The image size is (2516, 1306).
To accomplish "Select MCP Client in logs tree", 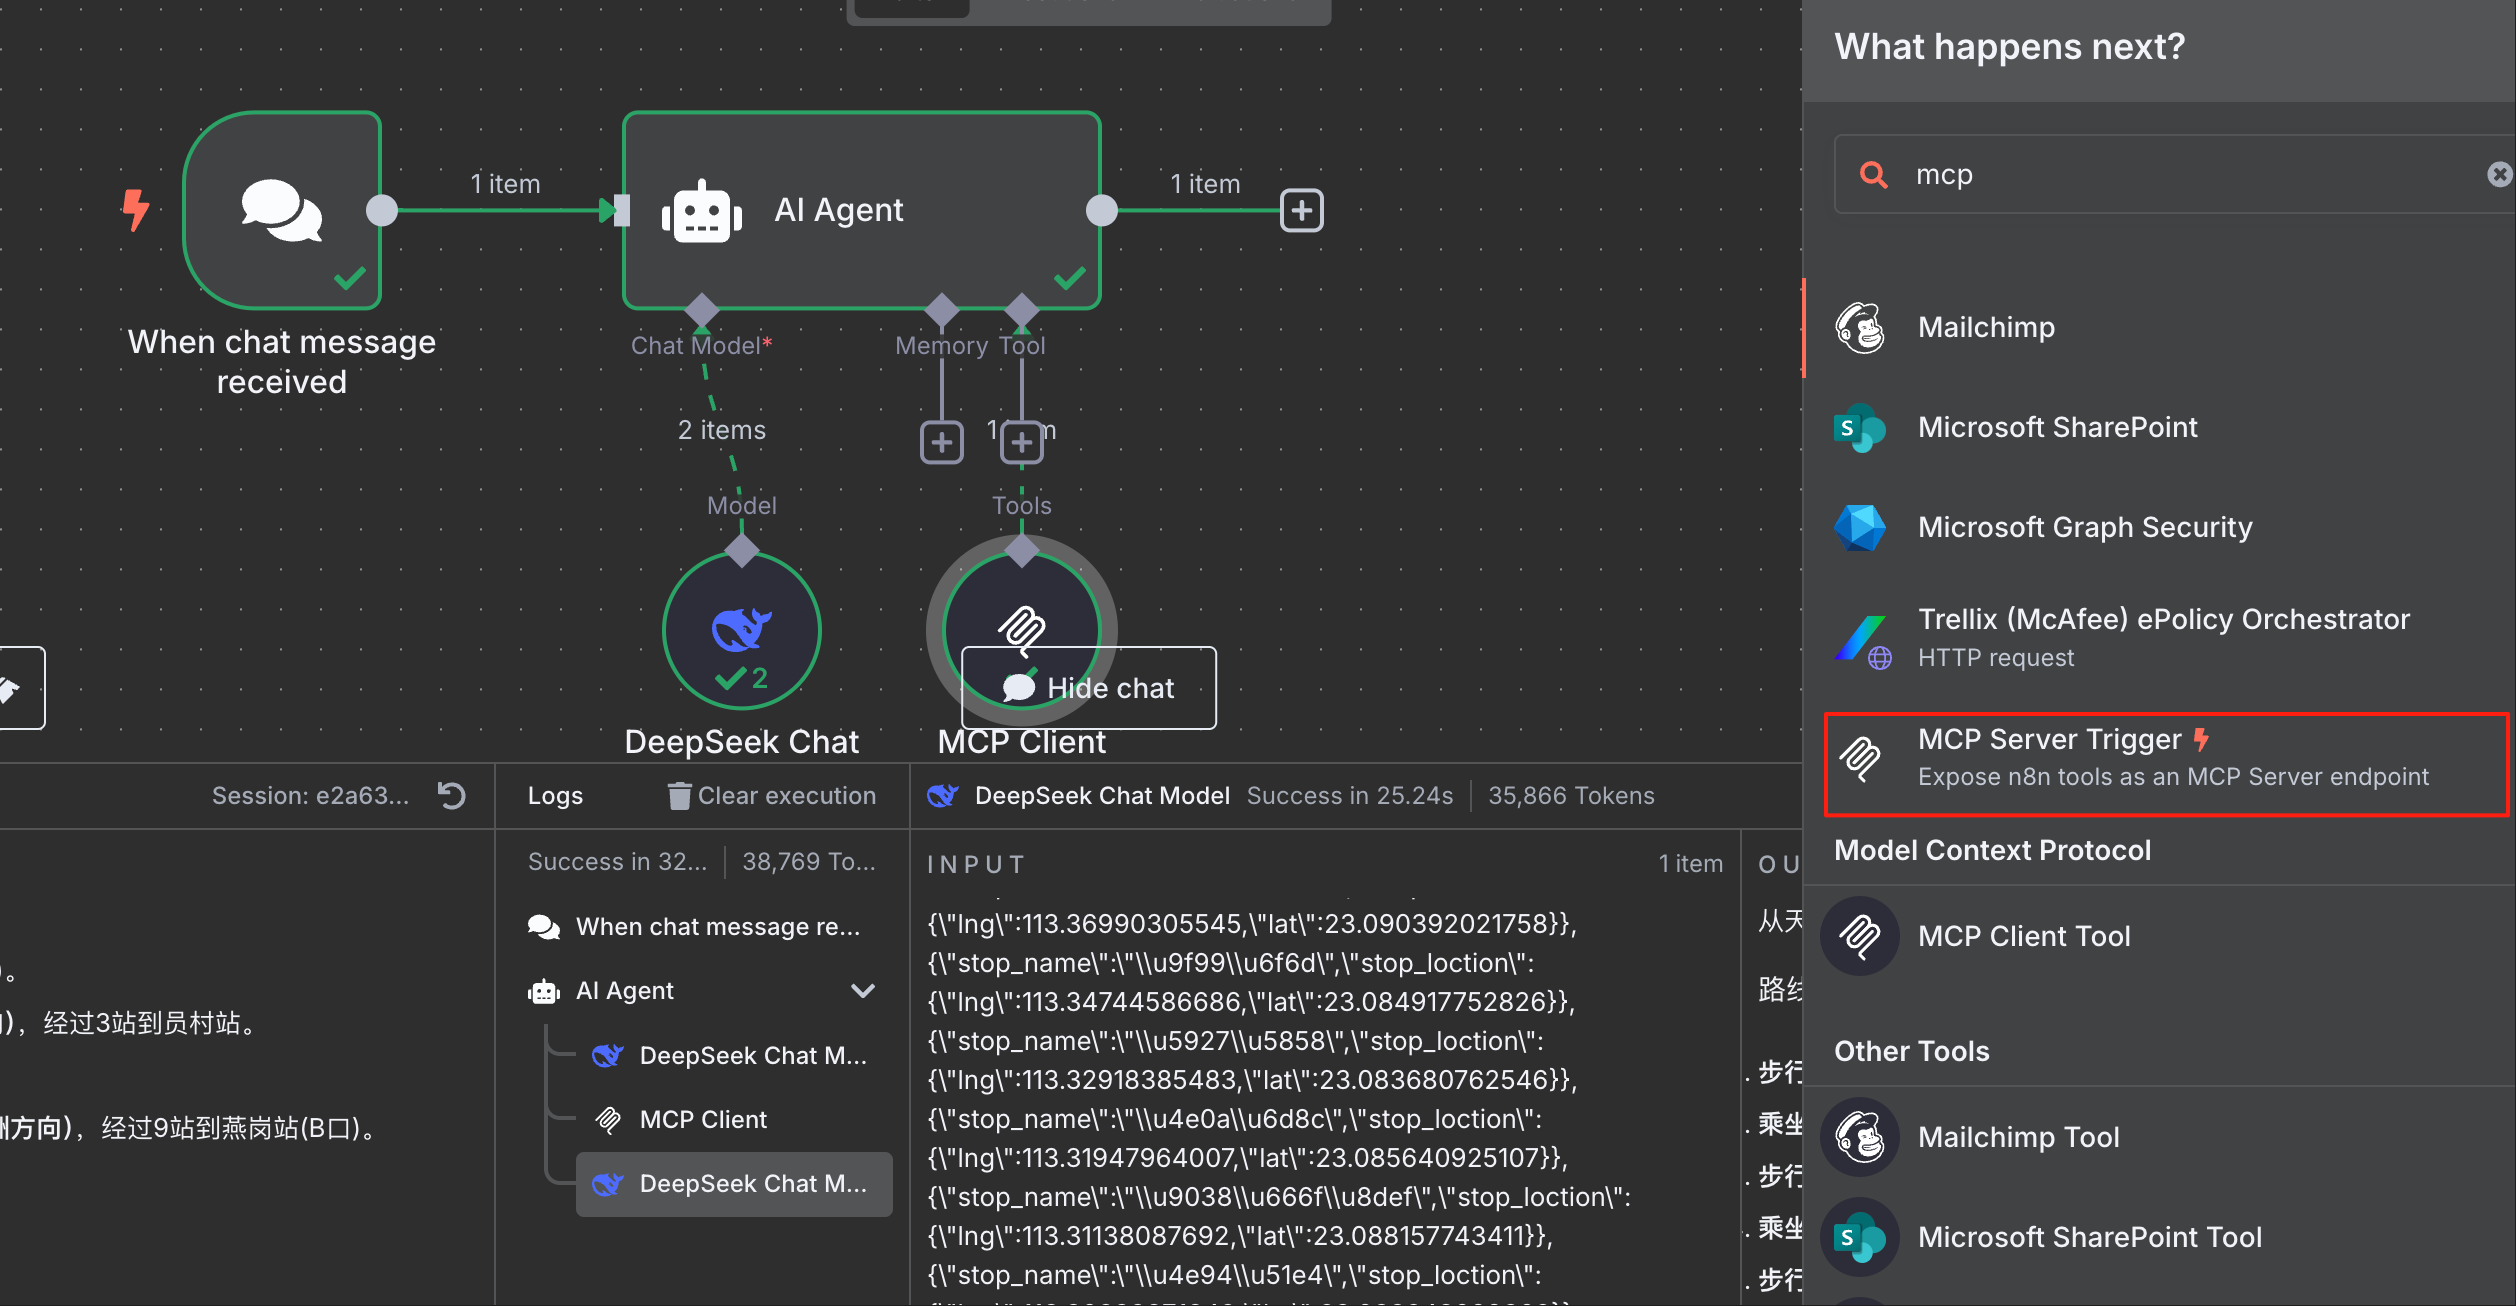I will [703, 1120].
